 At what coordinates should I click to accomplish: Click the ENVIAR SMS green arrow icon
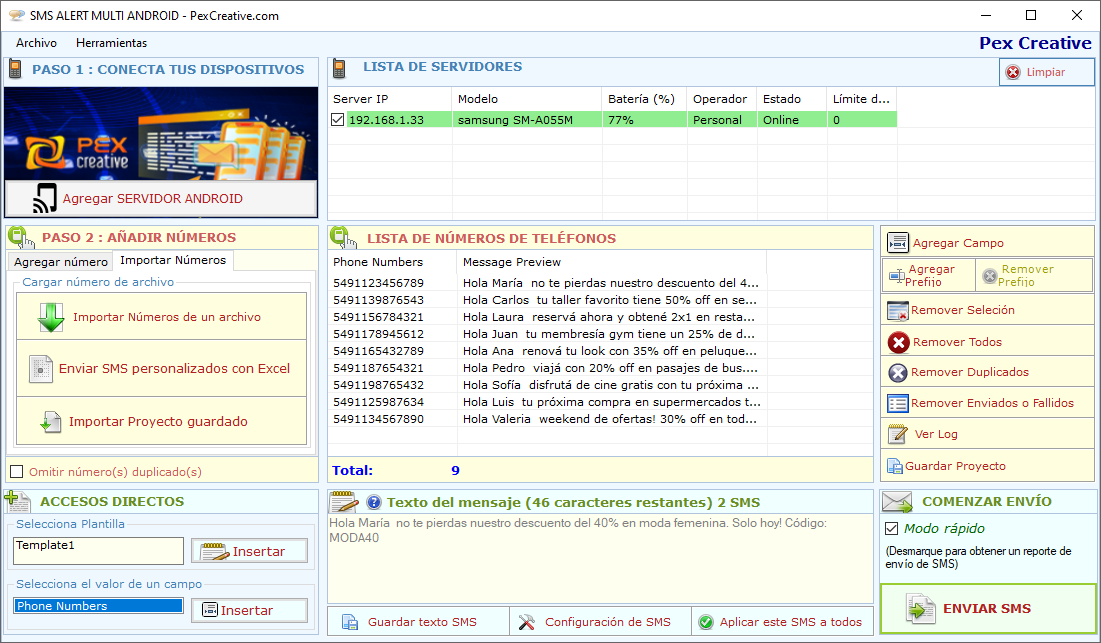(921, 609)
